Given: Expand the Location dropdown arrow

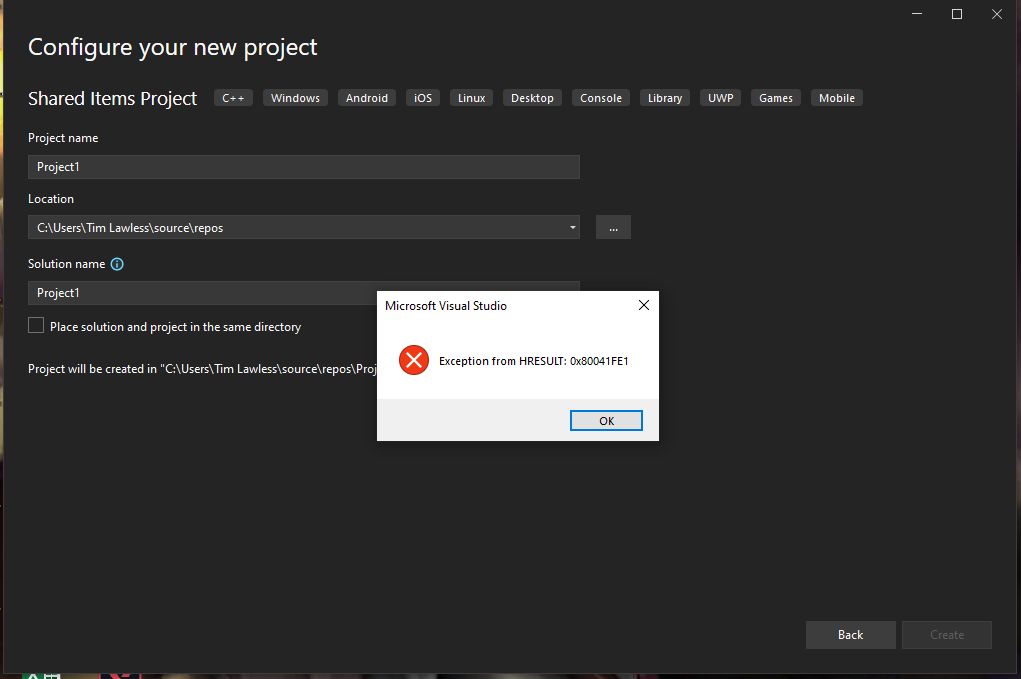Looking at the screenshot, I should click(x=572, y=227).
